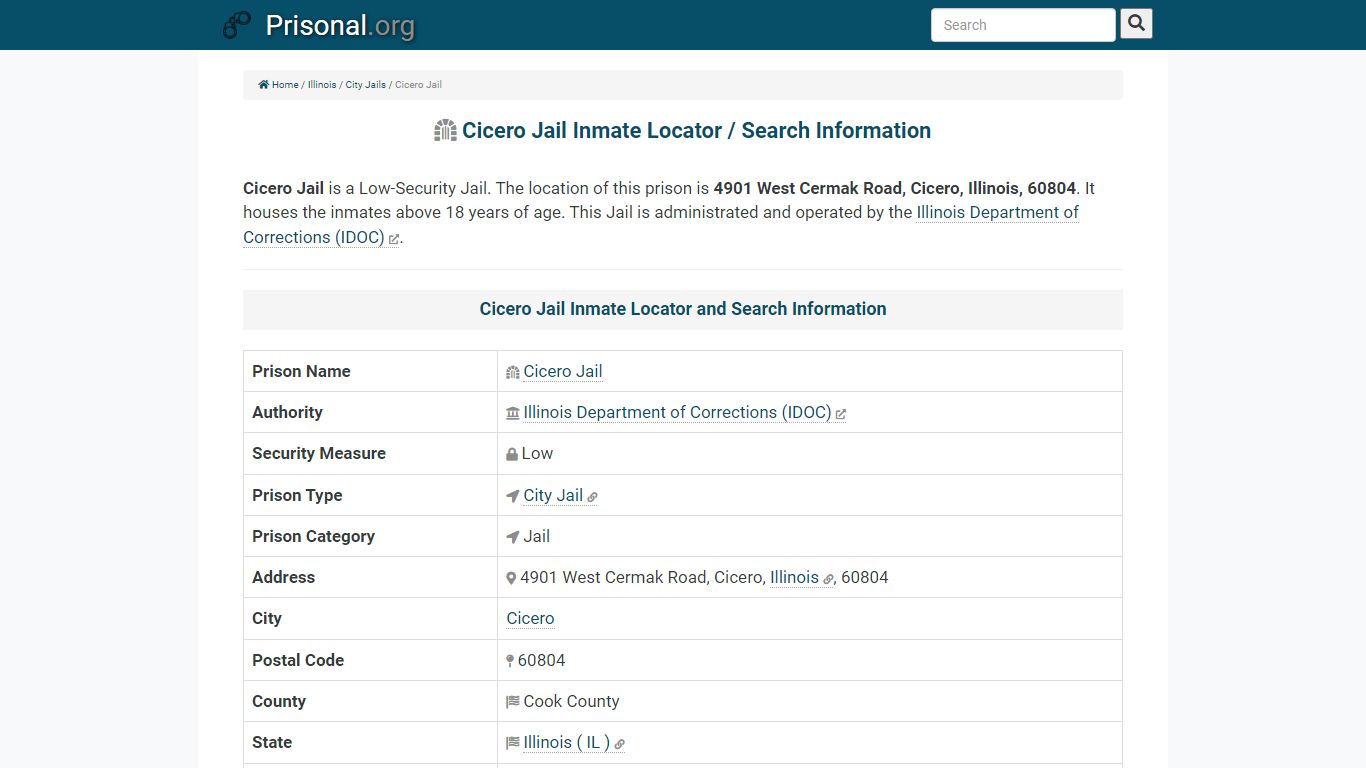Select the City label cell
The height and width of the screenshot is (768, 1366).
tap(370, 618)
